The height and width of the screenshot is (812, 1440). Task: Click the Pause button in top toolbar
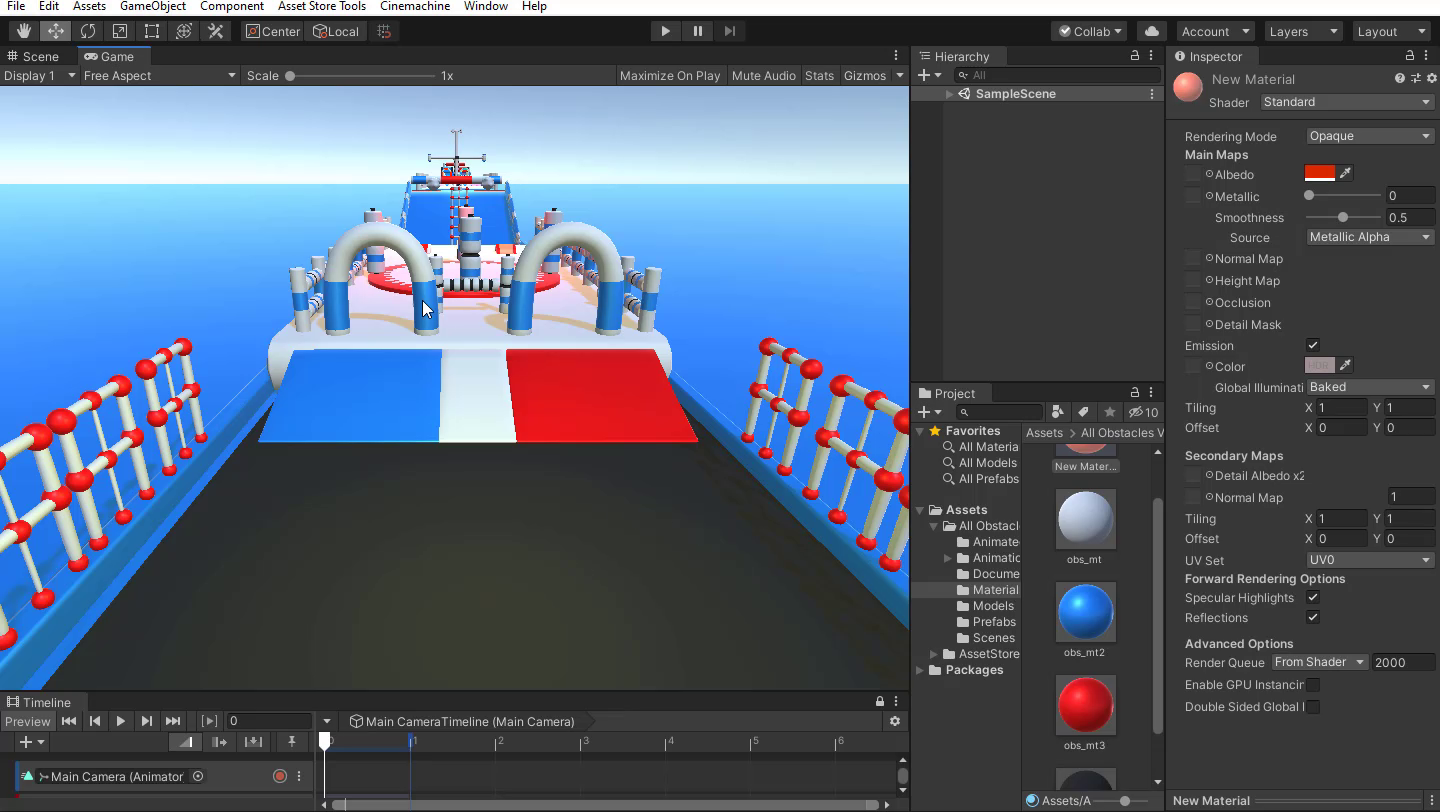pos(697,31)
